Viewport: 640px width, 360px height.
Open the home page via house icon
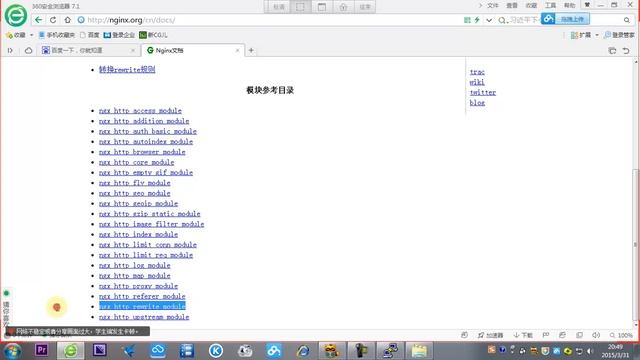67,20
